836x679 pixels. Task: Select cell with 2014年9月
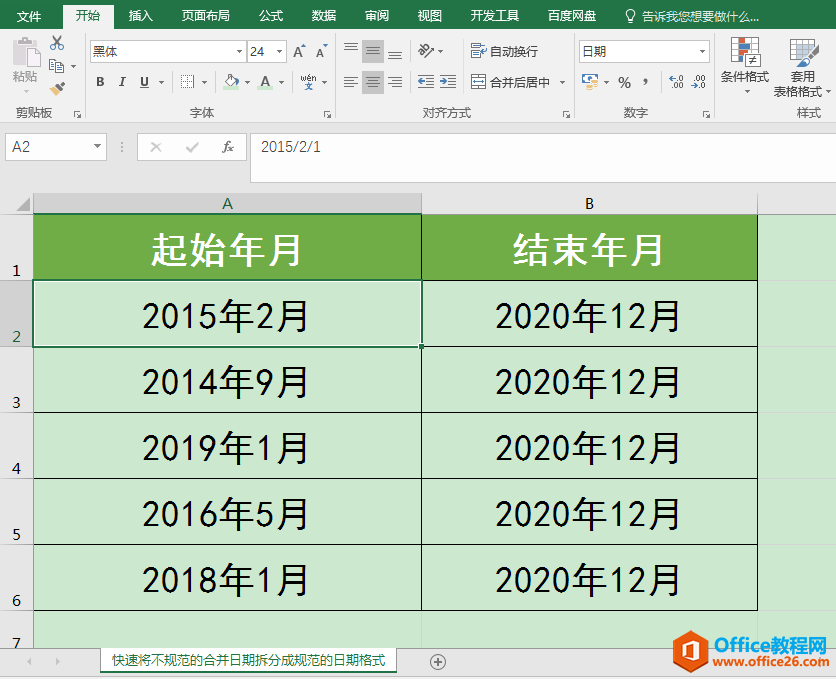tap(227, 380)
